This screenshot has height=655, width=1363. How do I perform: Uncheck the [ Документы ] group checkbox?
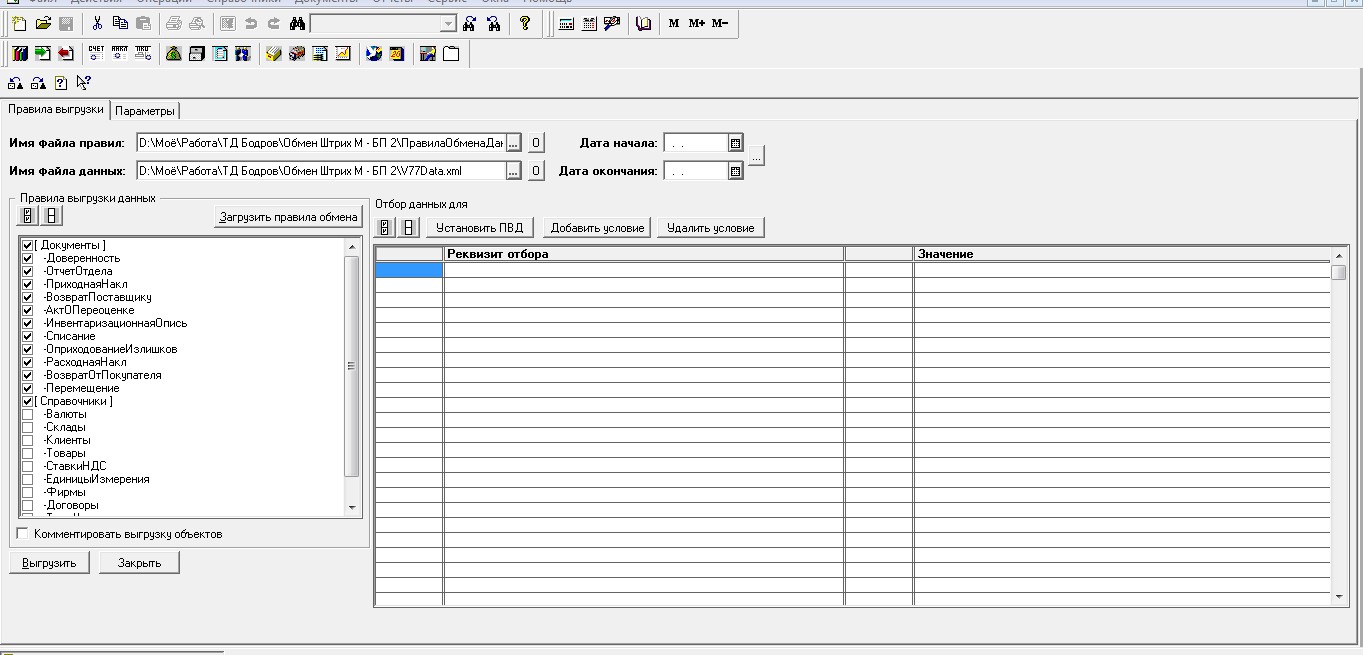click(x=27, y=245)
